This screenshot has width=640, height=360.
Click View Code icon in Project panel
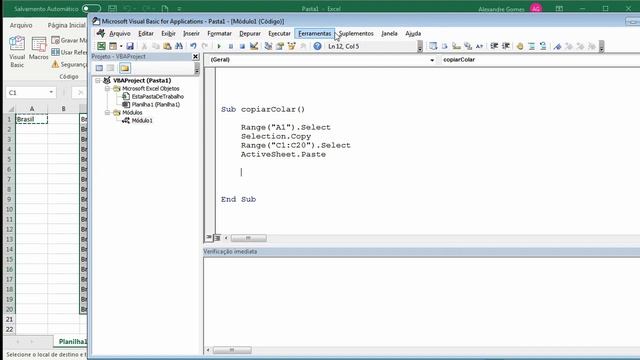99,68
